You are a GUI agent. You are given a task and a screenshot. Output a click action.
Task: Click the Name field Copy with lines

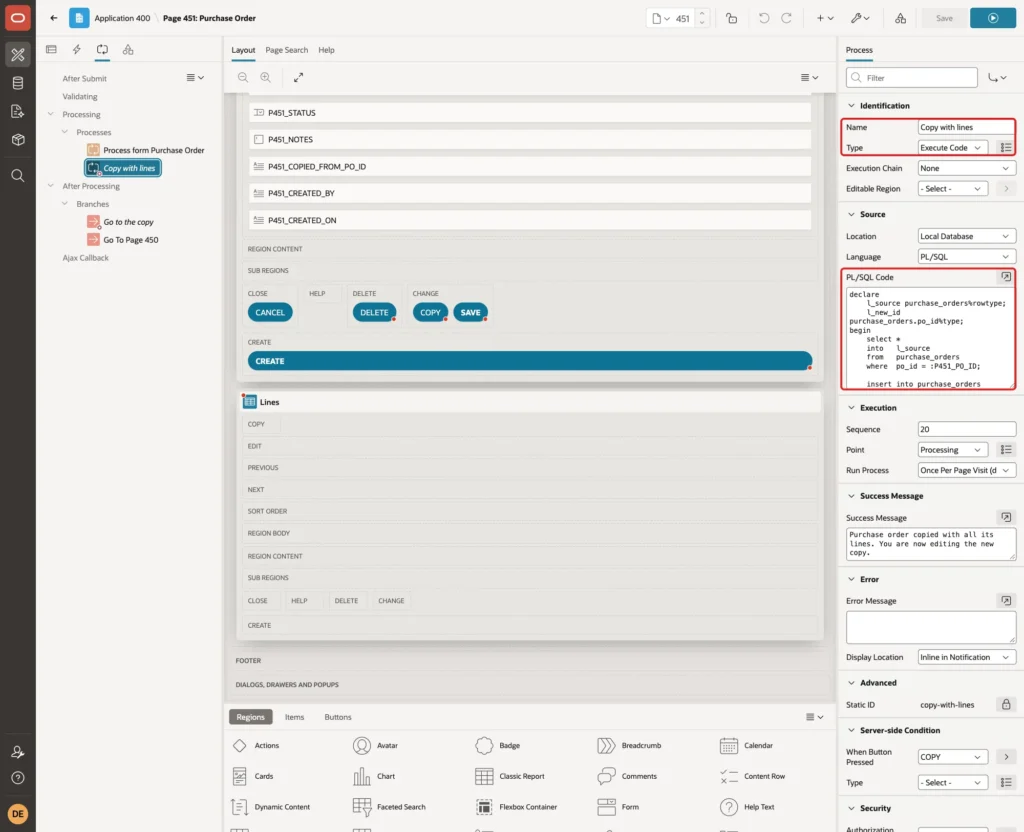966,127
